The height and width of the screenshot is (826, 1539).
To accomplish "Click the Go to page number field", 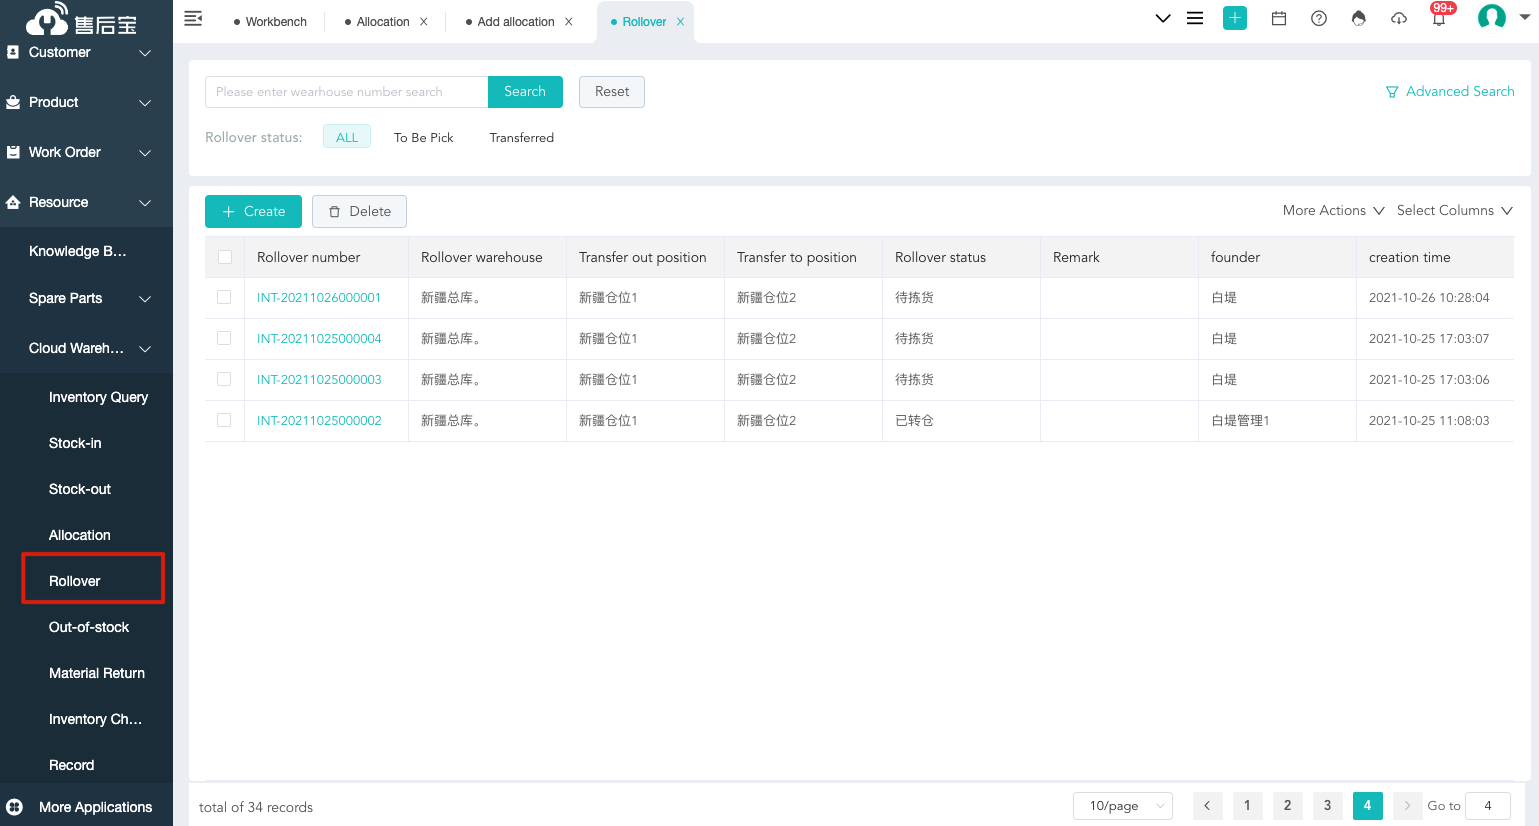I will click(x=1488, y=806).
